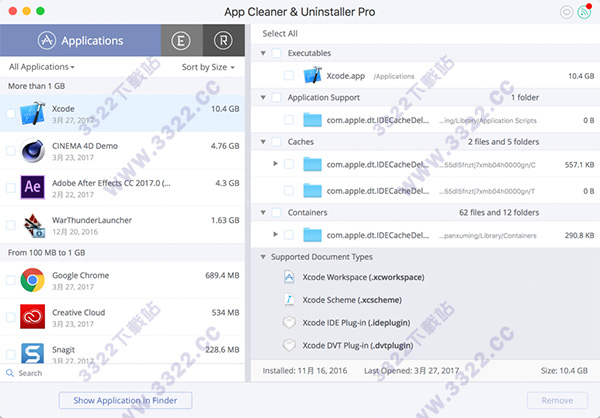The image size is (600, 418).
Task: Collapse the Application Support section
Action: click(263, 97)
